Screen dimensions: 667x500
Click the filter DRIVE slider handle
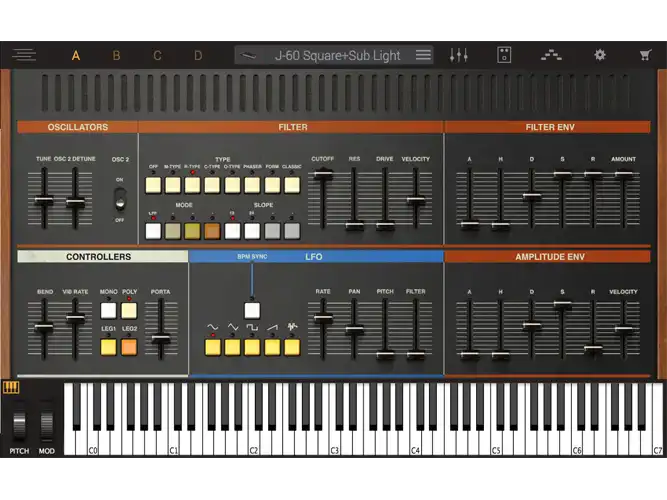(385, 225)
